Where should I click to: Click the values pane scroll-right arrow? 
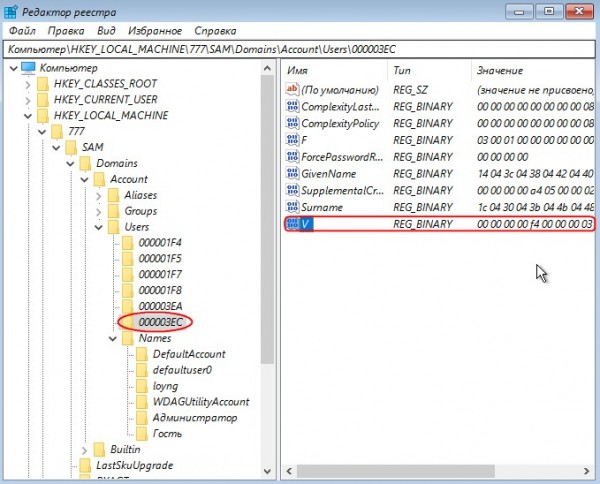[587, 471]
